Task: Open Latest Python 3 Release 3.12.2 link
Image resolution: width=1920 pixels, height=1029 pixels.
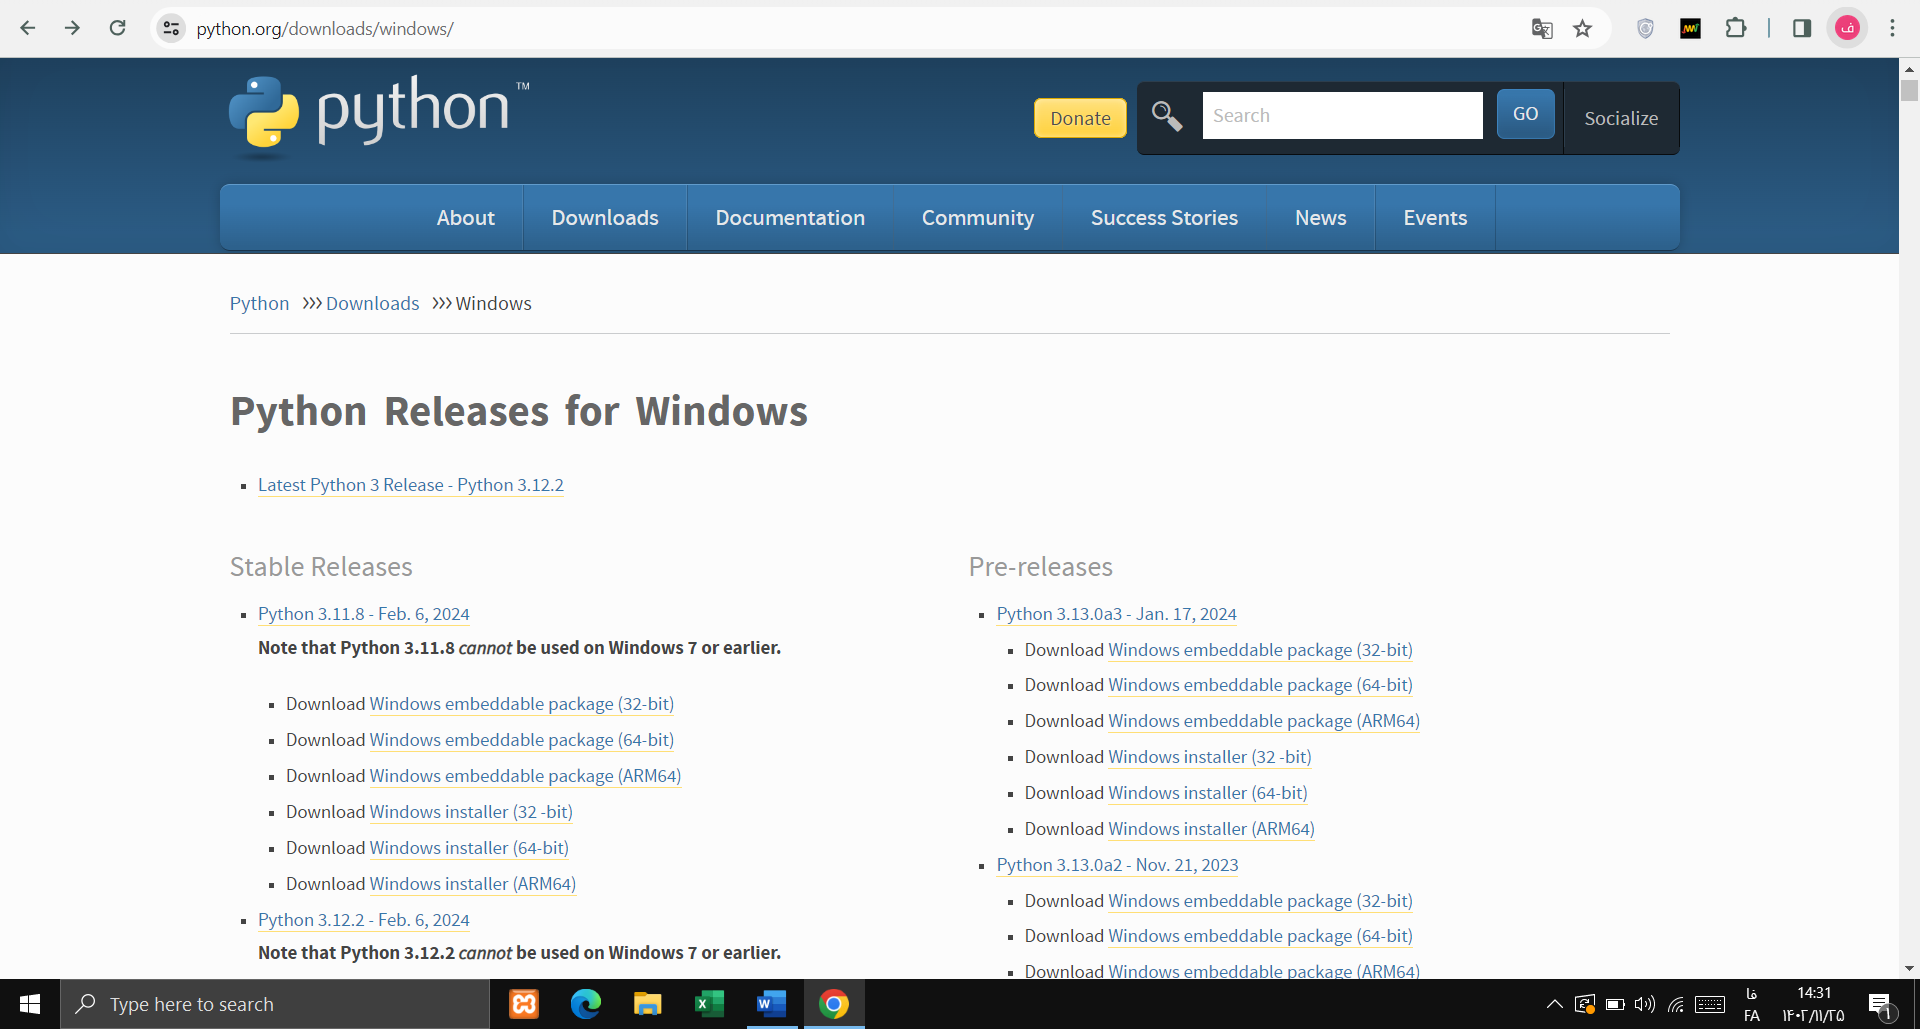Action: (x=410, y=485)
